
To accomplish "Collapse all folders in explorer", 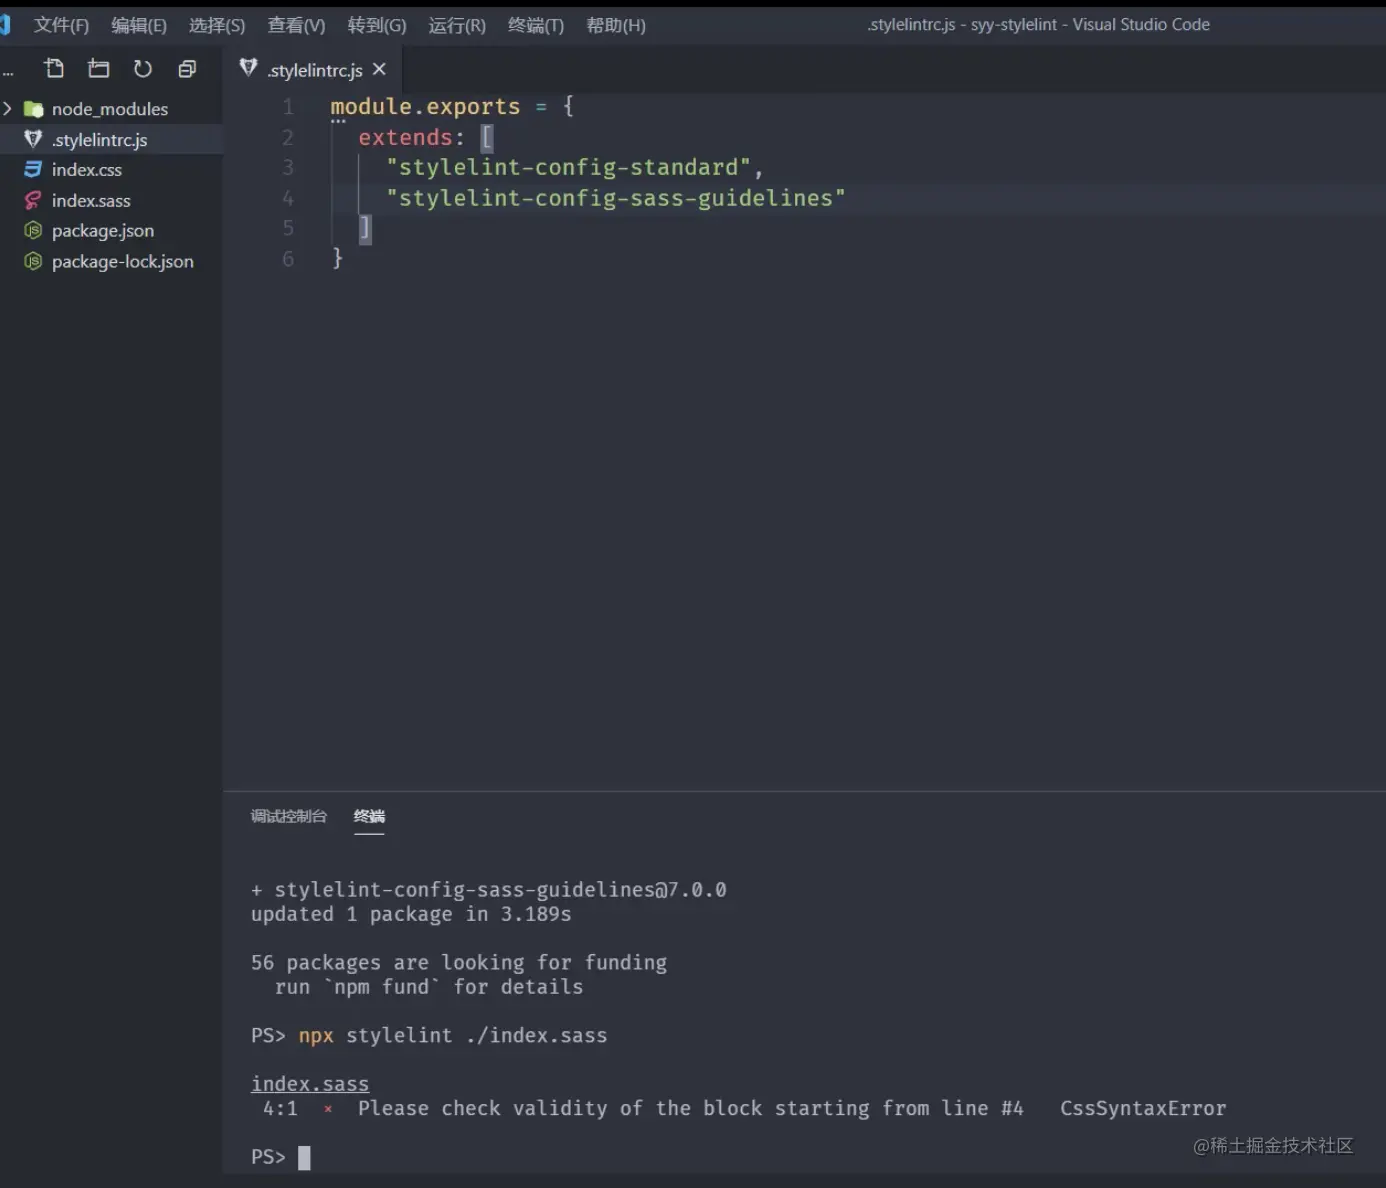I will pyautogui.click(x=187, y=68).
